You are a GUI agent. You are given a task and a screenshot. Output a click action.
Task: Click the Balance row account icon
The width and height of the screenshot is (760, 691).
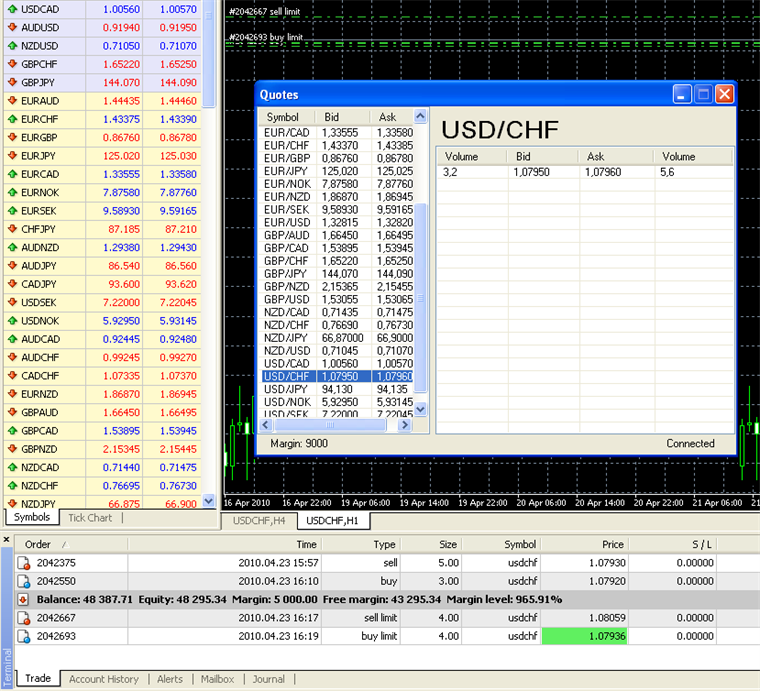point(23,599)
